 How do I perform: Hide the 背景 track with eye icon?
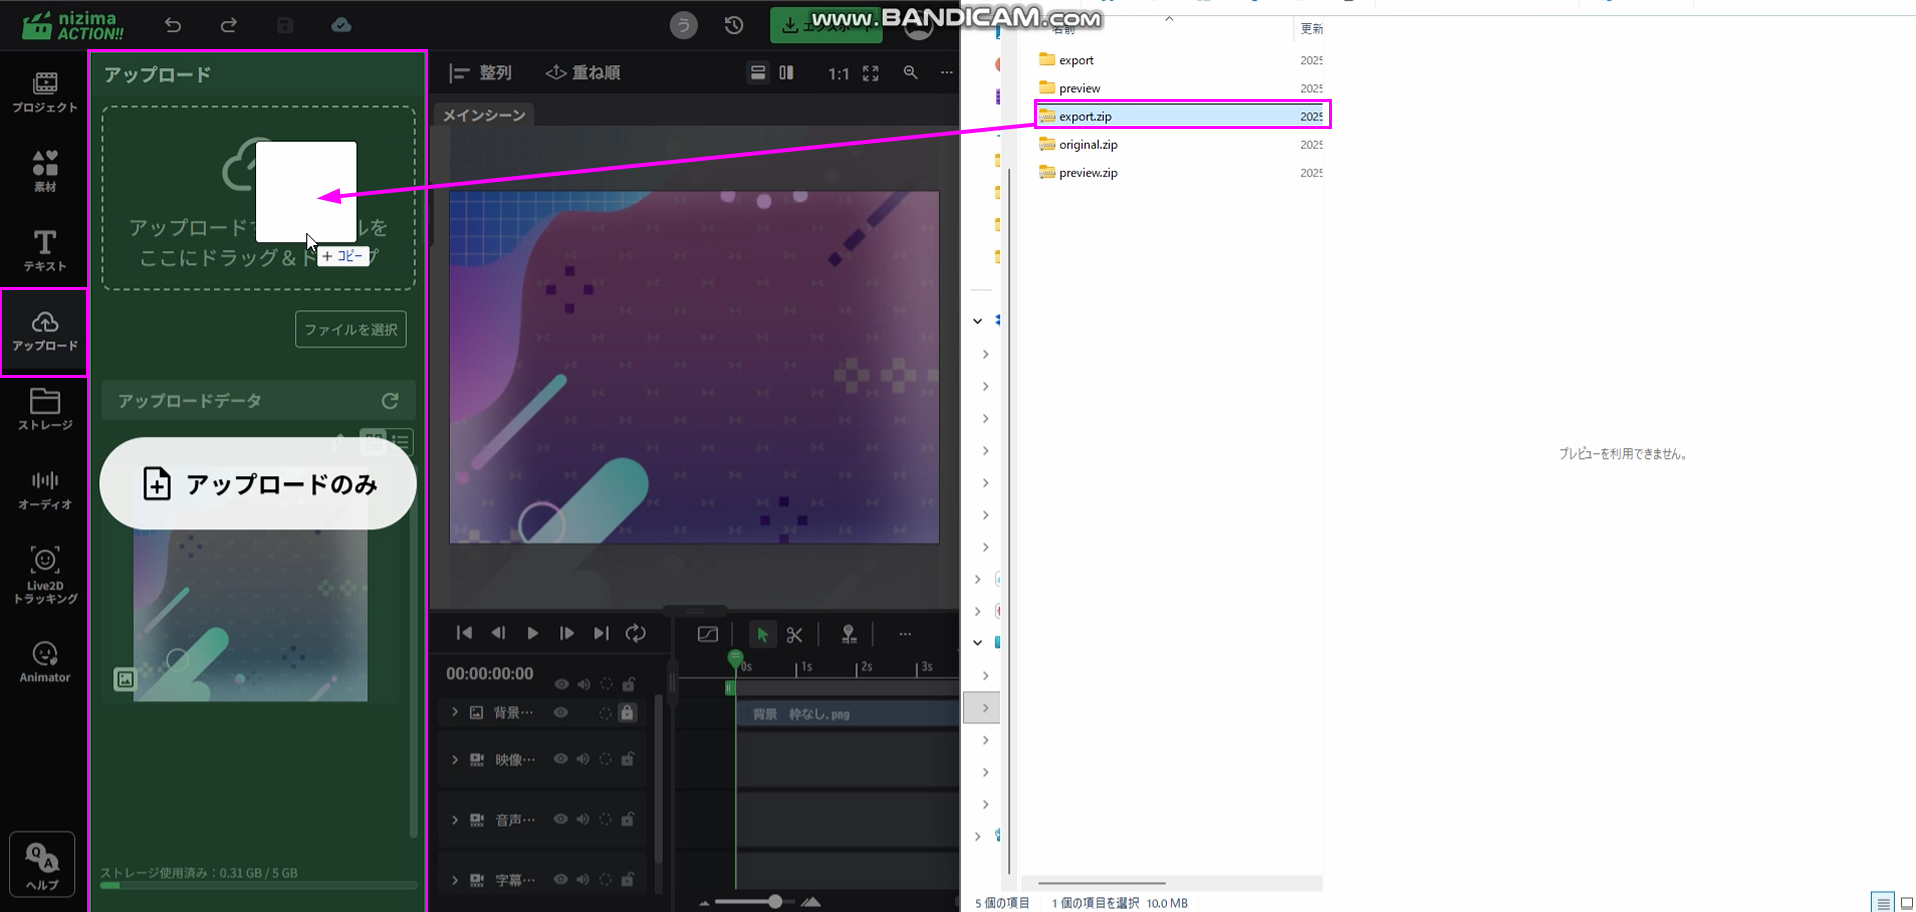pyautogui.click(x=561, y=713)
